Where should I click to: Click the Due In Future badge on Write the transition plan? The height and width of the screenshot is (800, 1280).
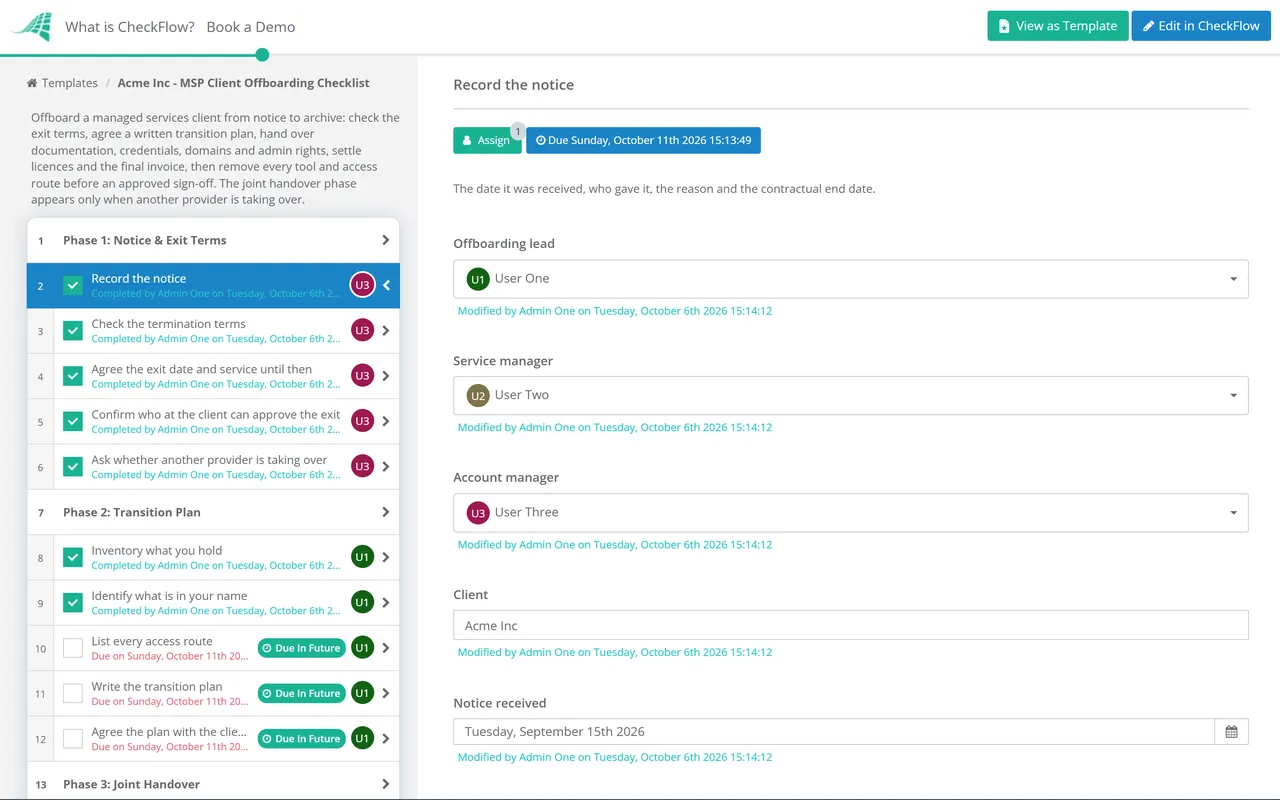click(301, 693)
